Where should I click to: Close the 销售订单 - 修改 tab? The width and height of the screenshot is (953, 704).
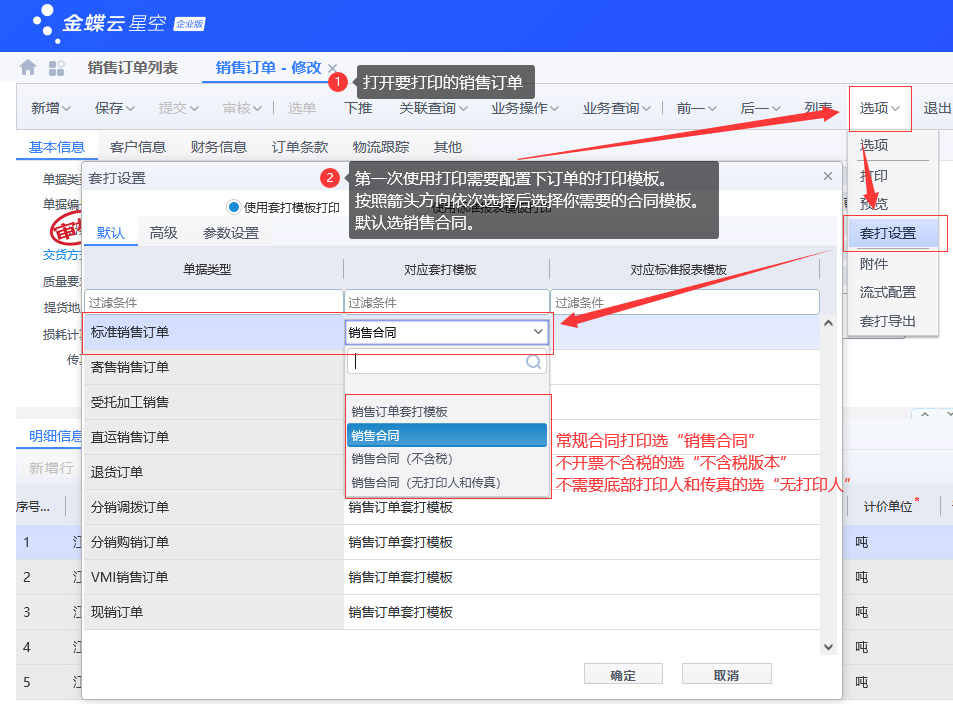332,68
